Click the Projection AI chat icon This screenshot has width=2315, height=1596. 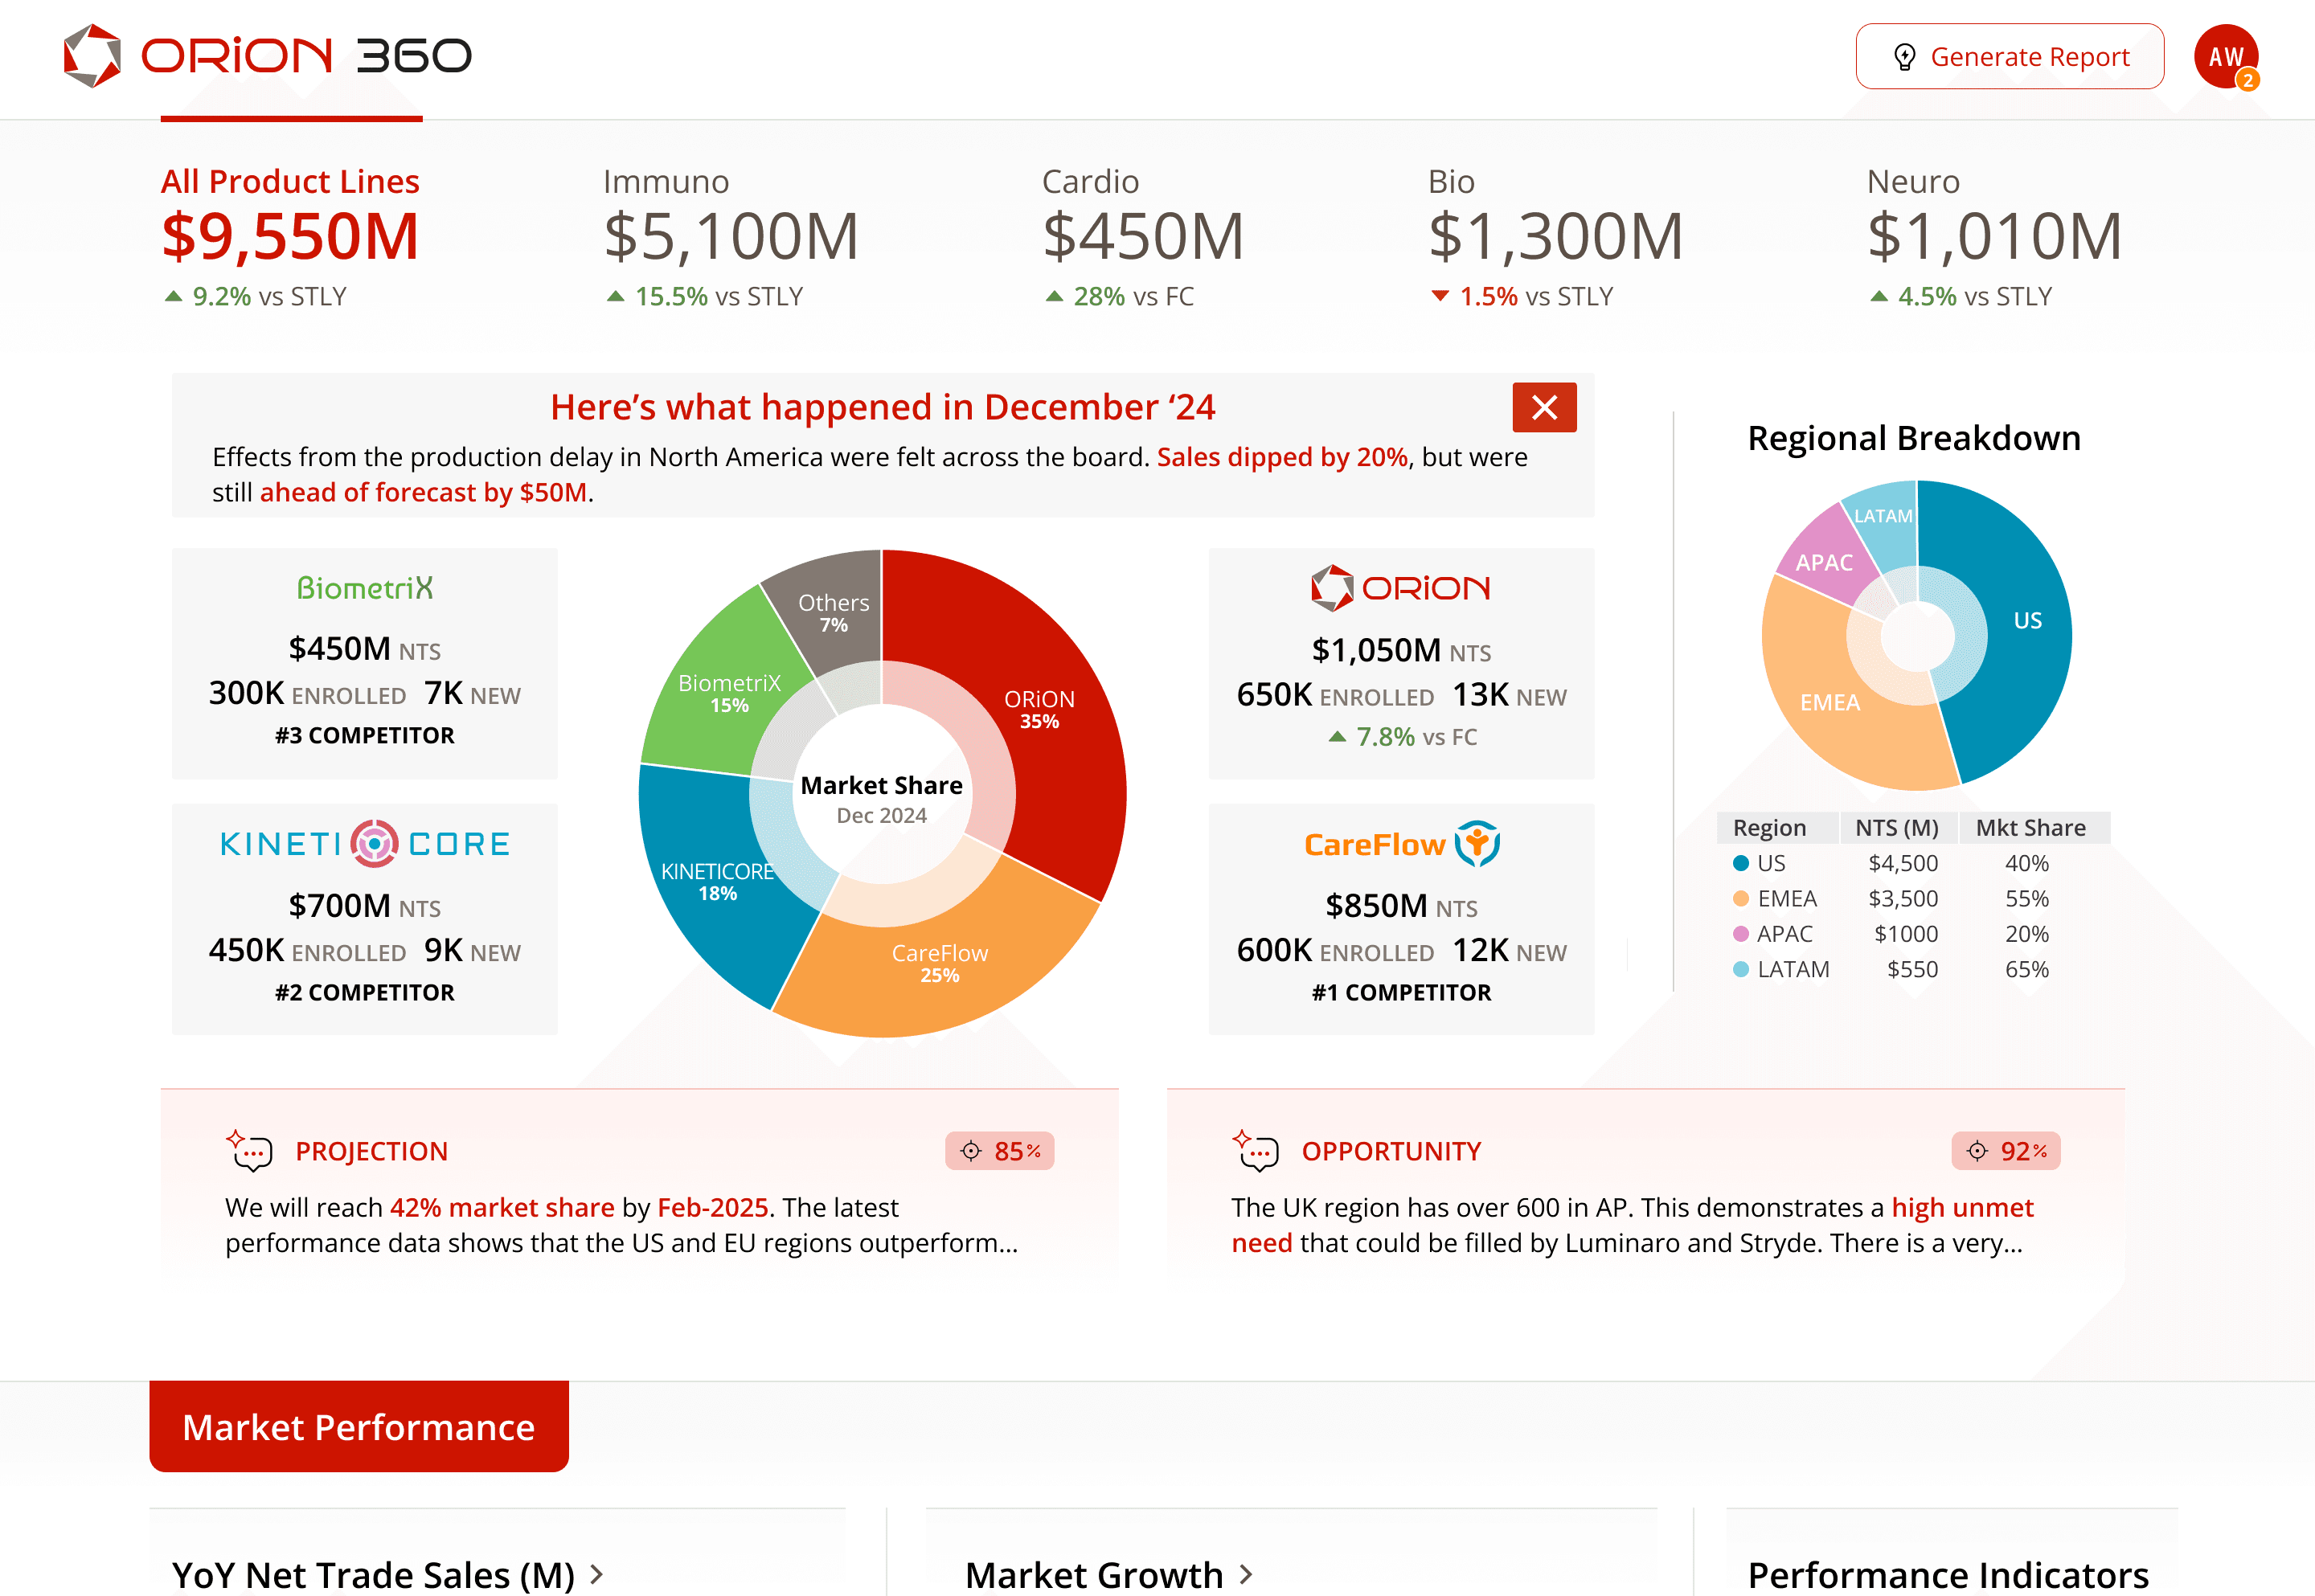tap(249, 1151)
